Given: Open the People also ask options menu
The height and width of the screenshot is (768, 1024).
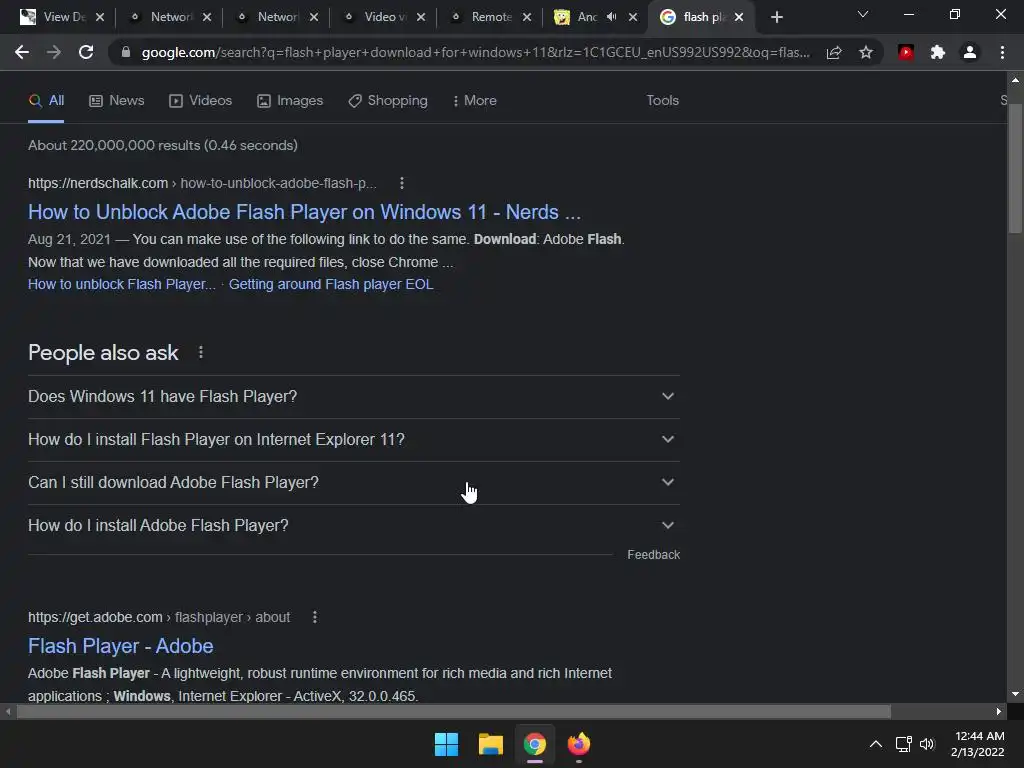Looking at the screenshot, I should click(200, 353).
